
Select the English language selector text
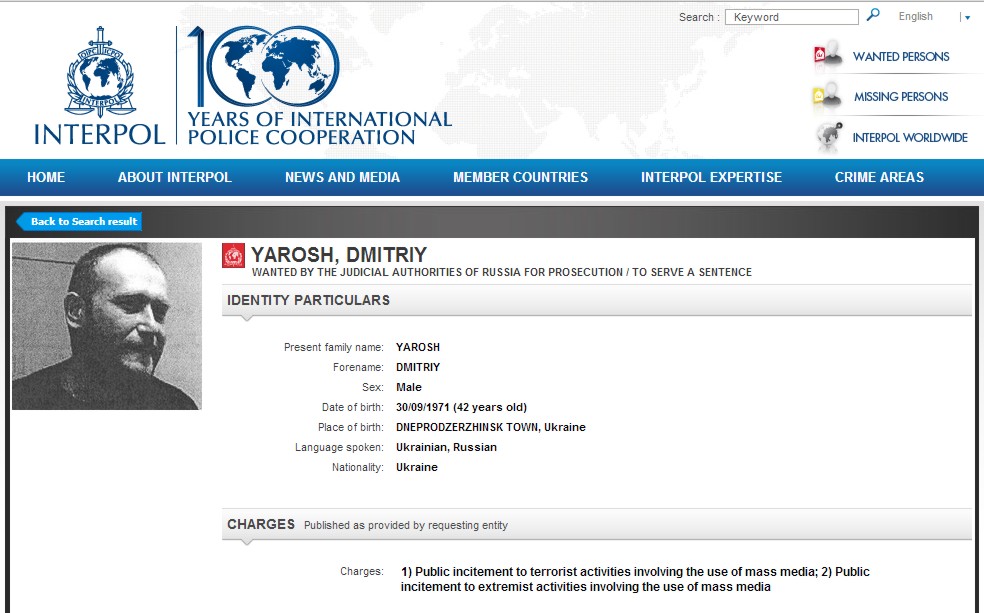point(915,17)
